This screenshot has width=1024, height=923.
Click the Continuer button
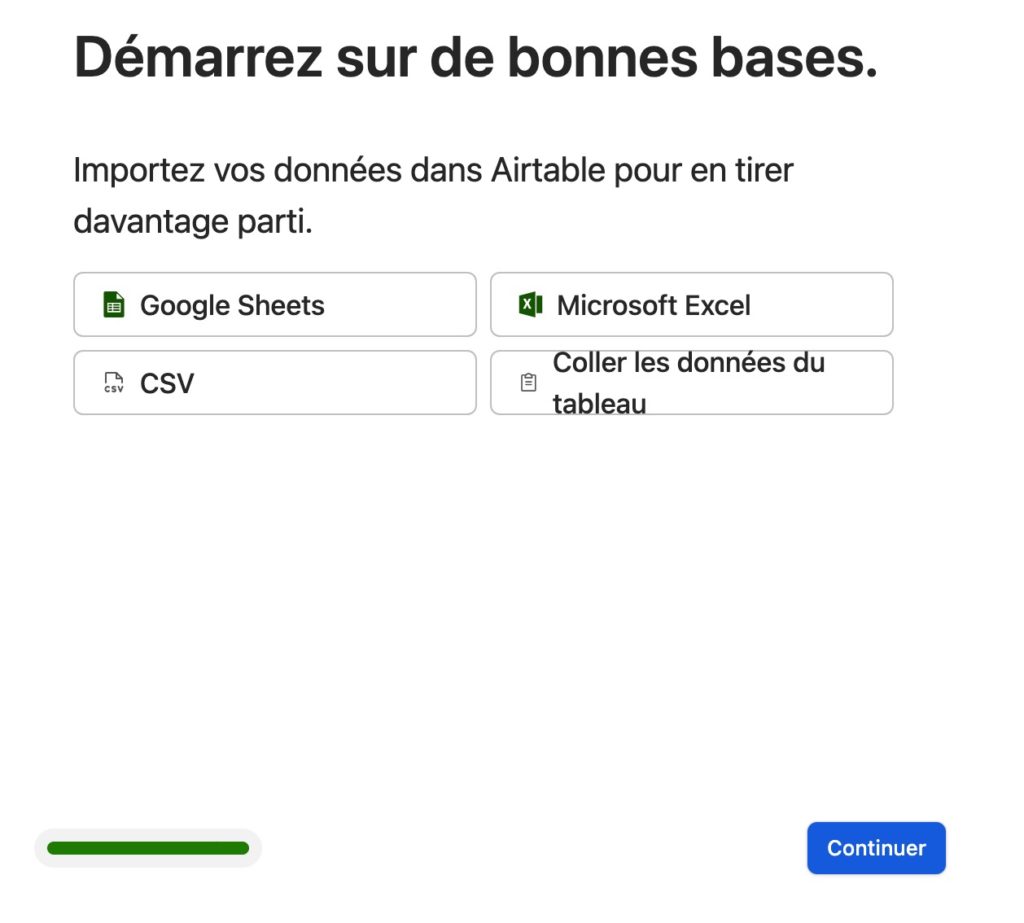point(876,847)
